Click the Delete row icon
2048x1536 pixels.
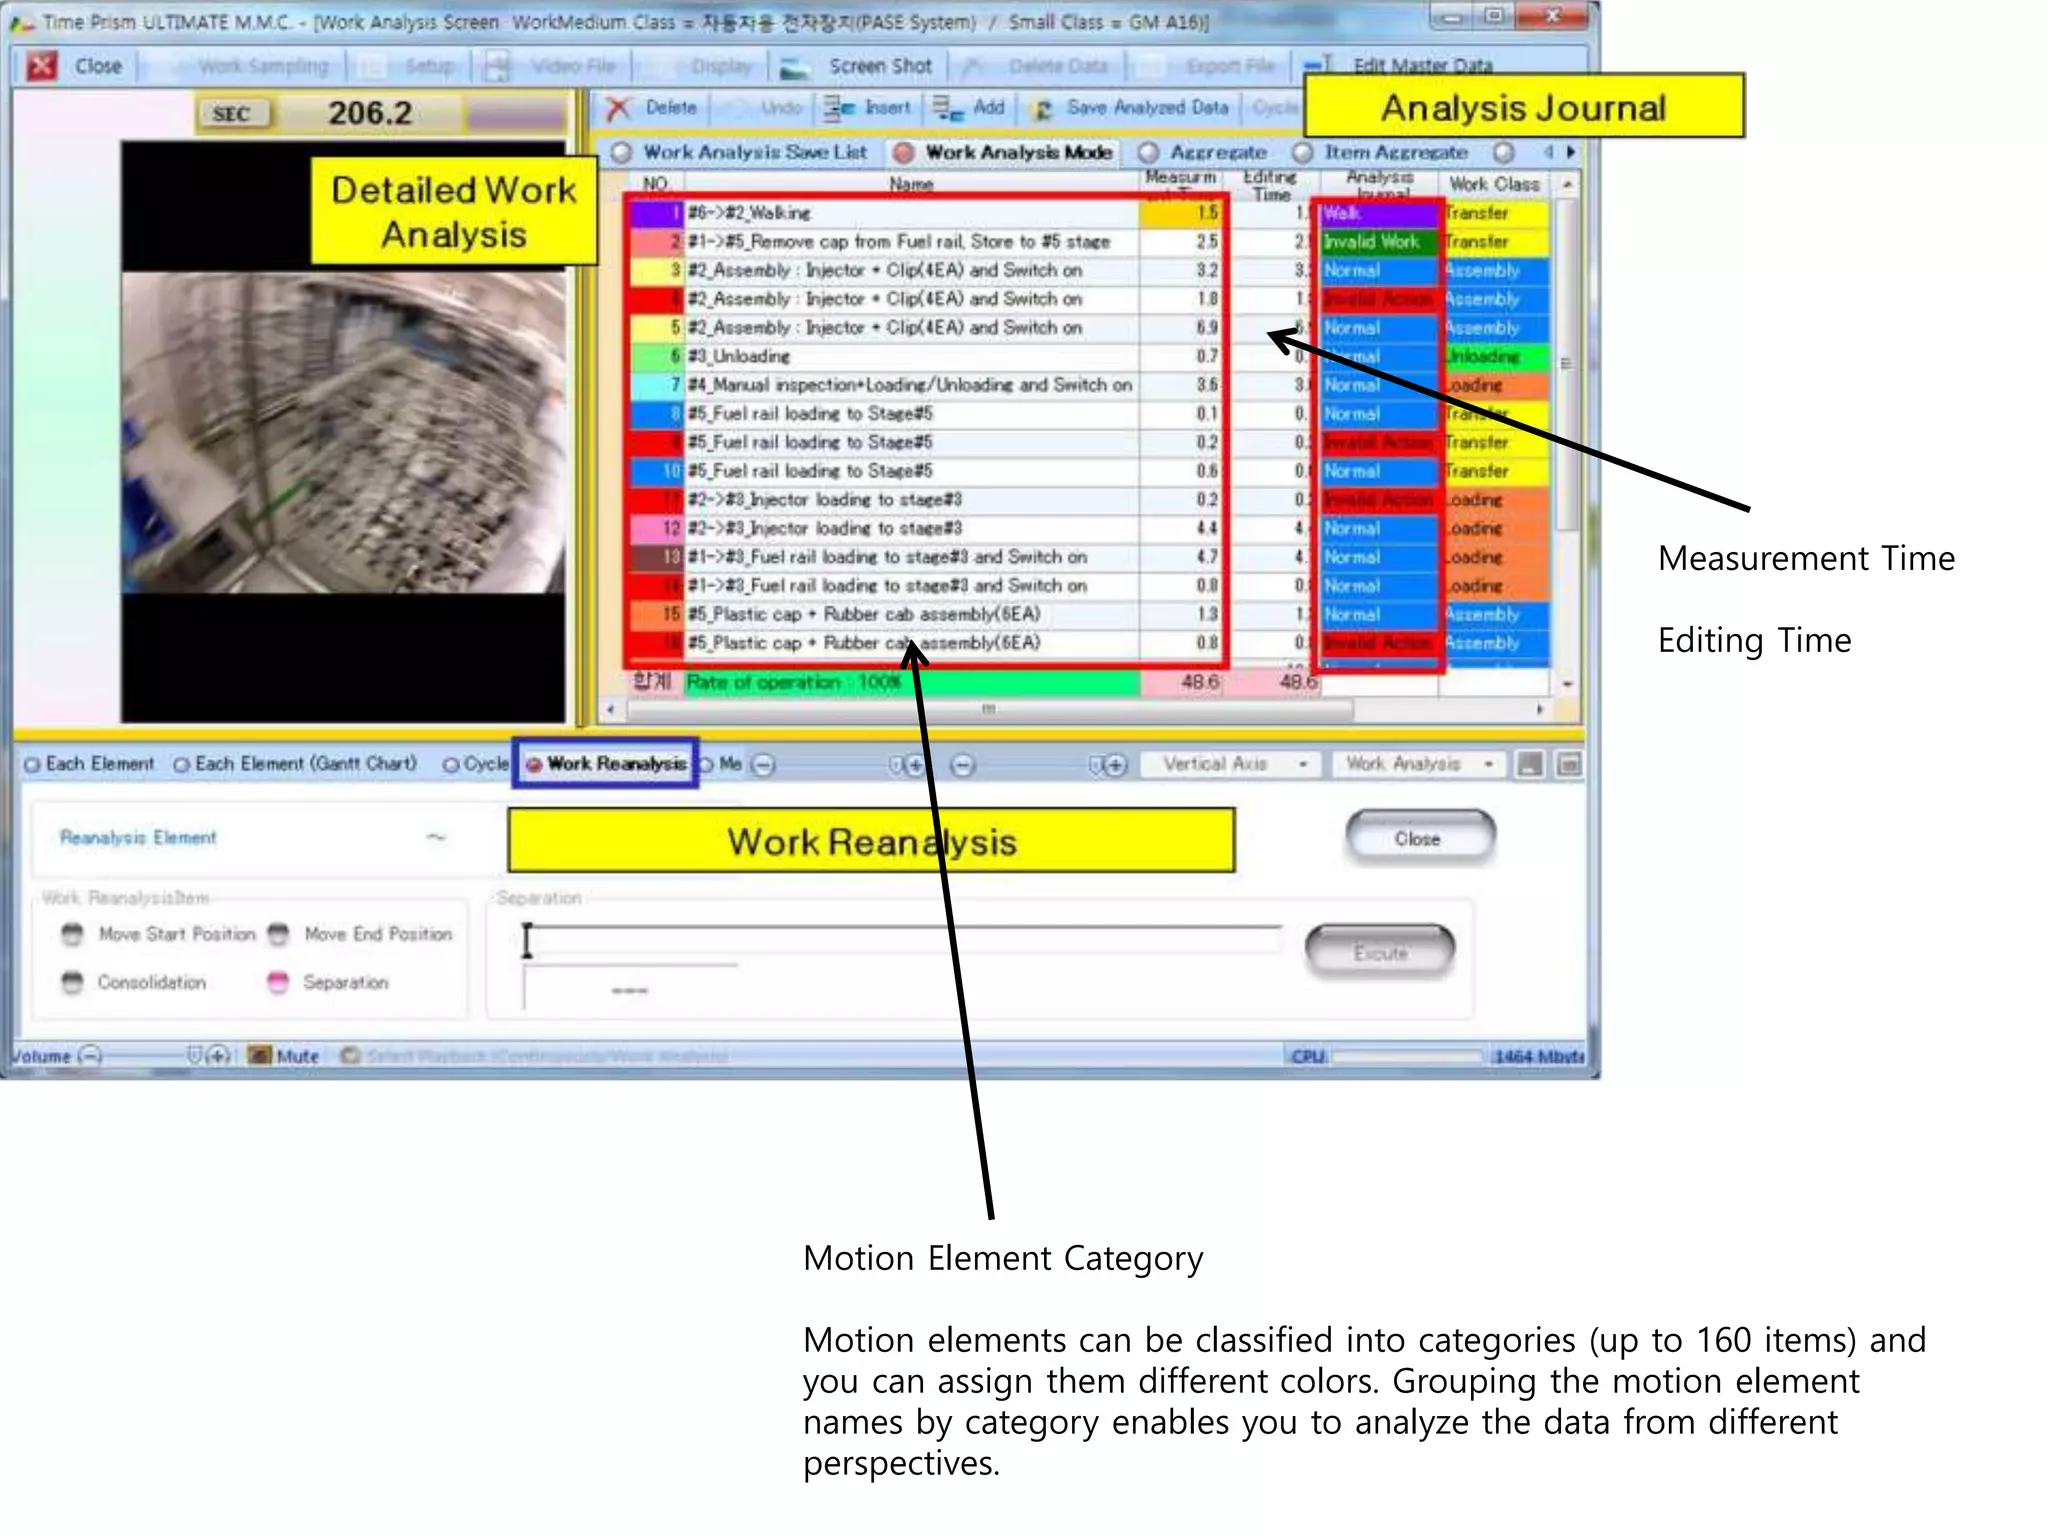tap(619, 108)
